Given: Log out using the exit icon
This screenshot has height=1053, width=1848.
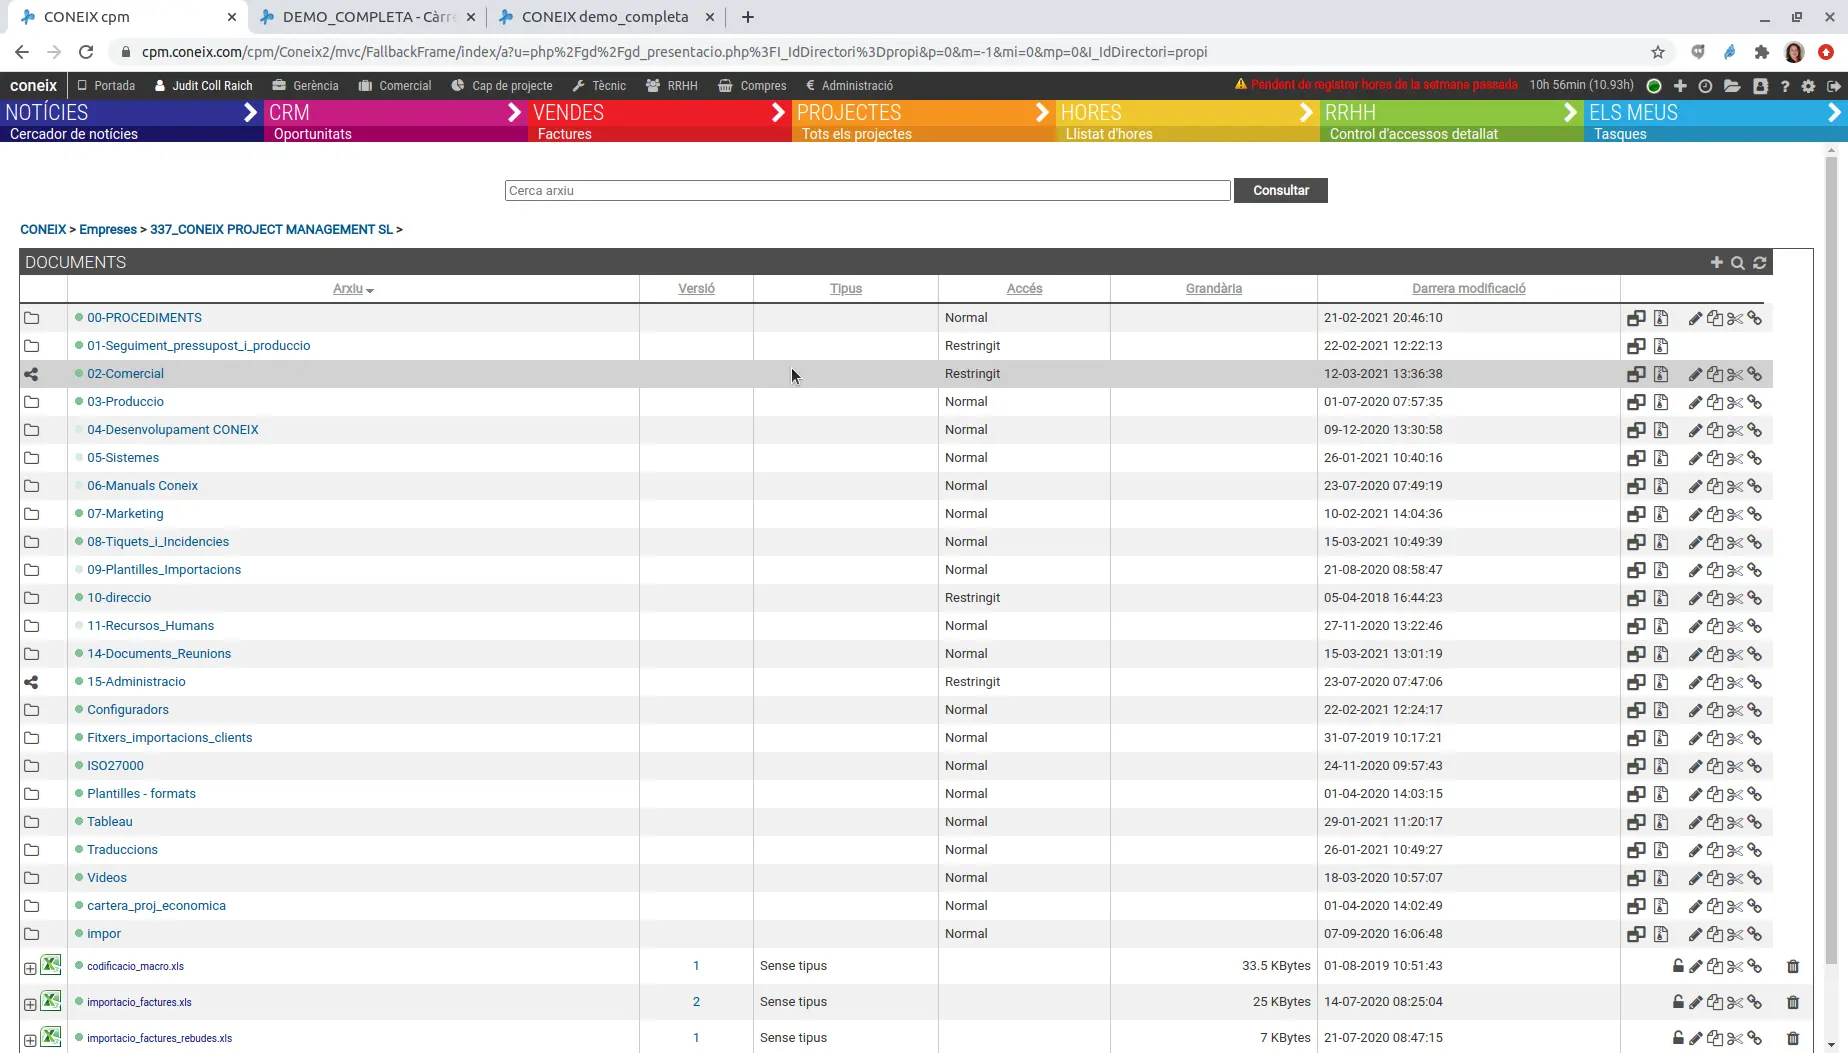Looking at the screenshot, I should pyautogui.click(x=1834, y=86).
